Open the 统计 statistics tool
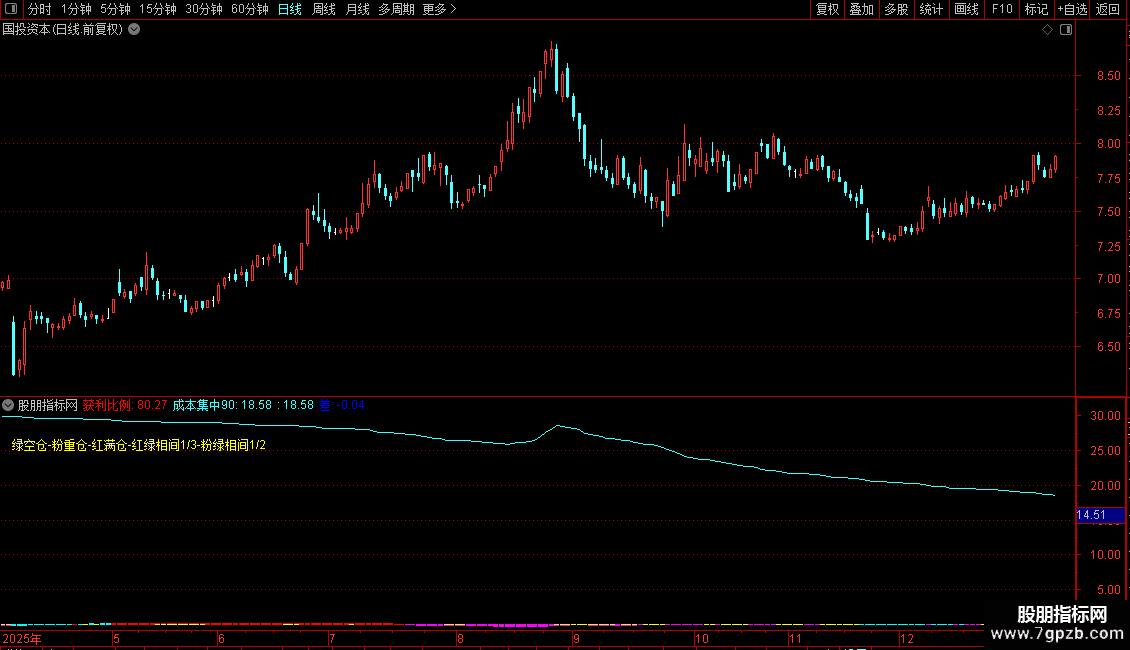Screen dimensions: 1130x650 pyautogui.click(x=931, y=9)
